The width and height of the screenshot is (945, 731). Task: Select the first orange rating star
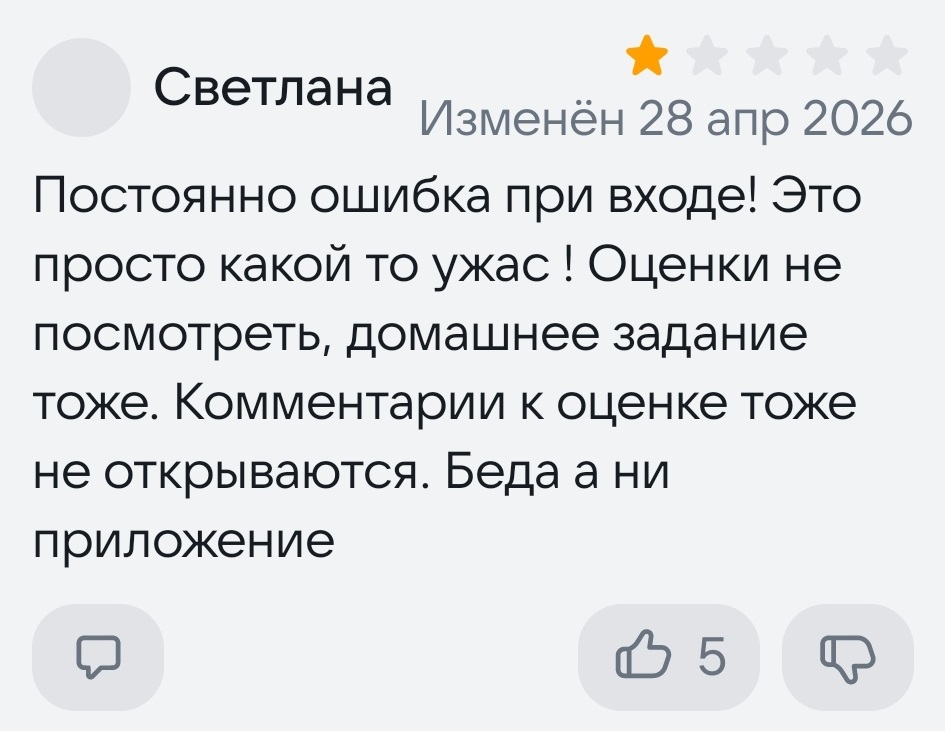click(647, 55)
